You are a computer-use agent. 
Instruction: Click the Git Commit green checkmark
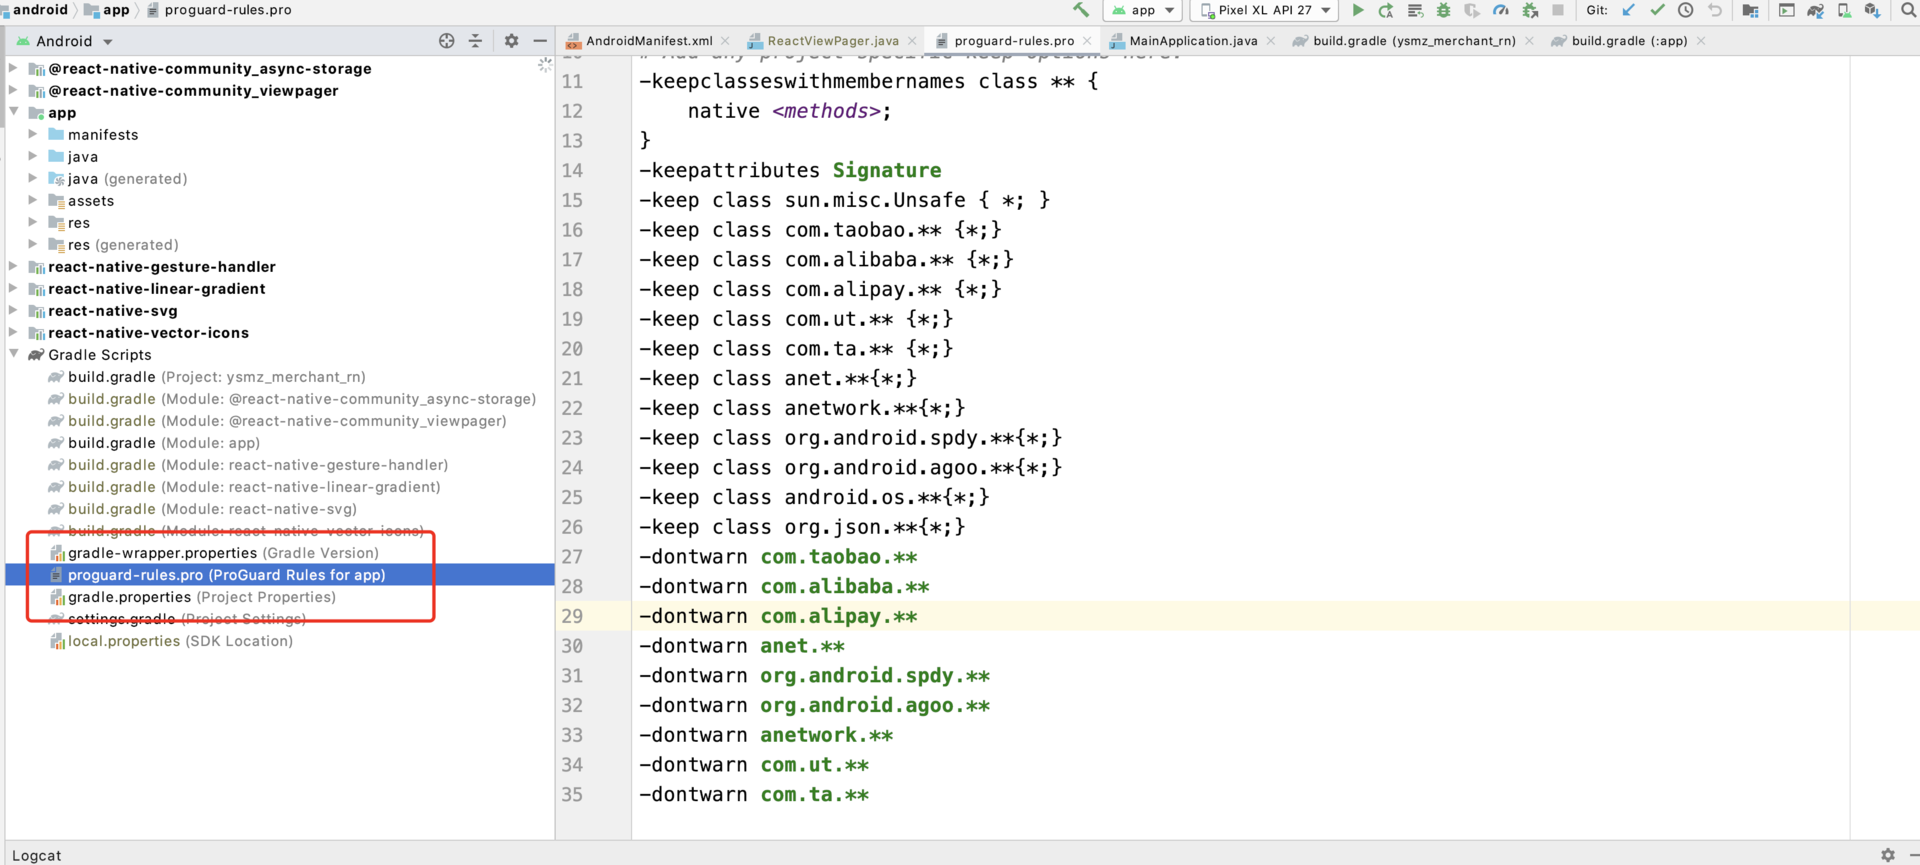pyautogui.click(x=1657, y=10)
